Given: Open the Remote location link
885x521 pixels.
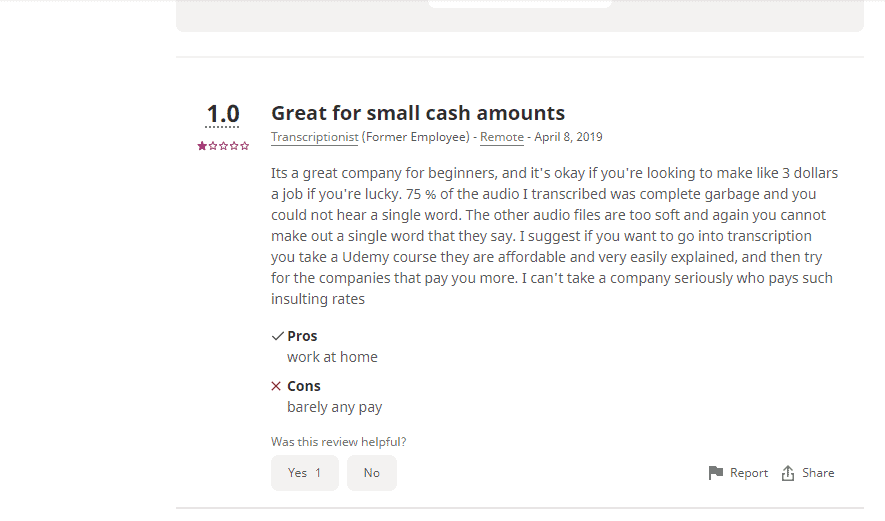Looking at the screenshot, I should (502, 137).
